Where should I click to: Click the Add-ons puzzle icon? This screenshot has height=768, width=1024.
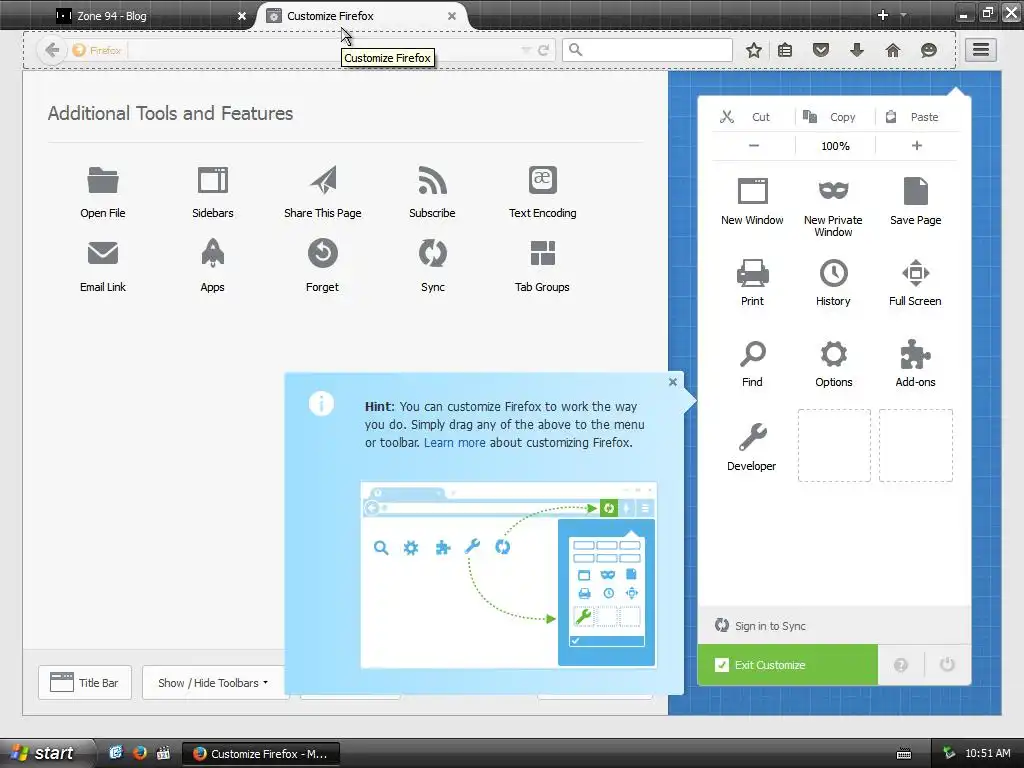point(916,355)
